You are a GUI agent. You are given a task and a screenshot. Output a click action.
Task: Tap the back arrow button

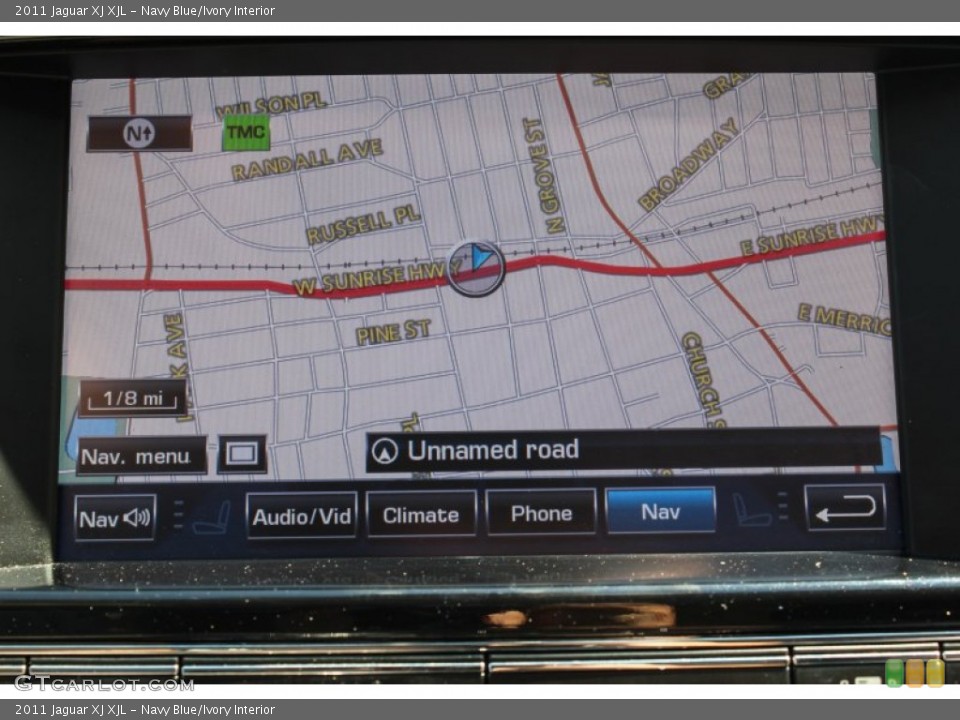point(845,507)
